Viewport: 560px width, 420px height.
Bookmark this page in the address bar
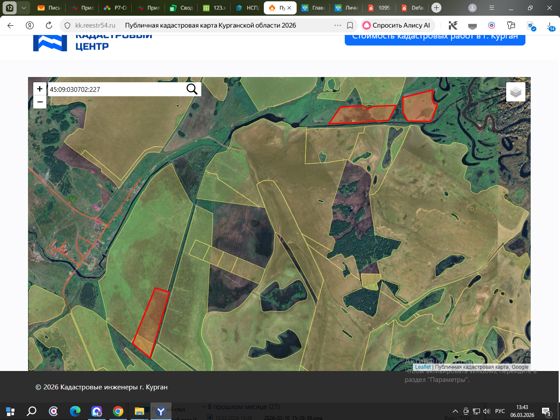(350, 25)
